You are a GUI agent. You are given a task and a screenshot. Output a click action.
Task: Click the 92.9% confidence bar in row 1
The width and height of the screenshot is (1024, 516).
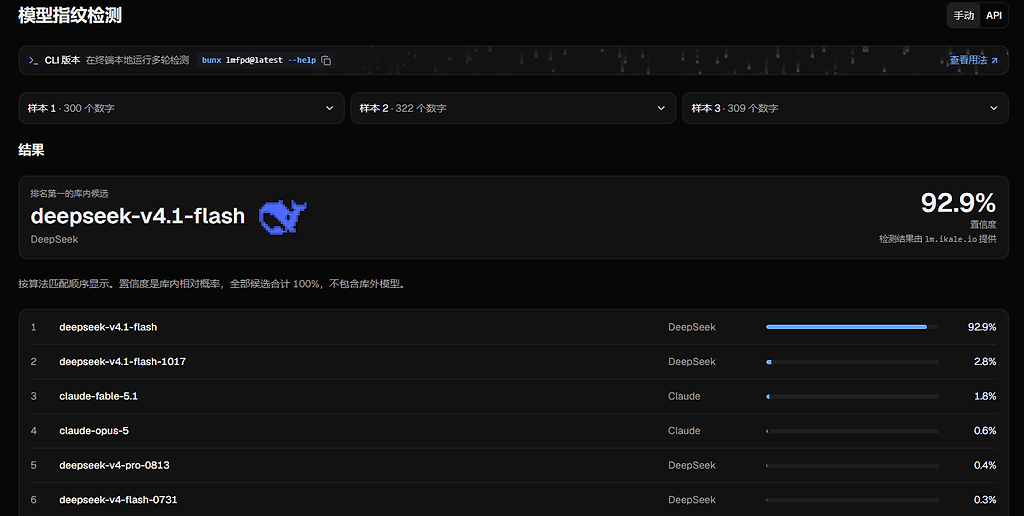(x=852, y=327)
